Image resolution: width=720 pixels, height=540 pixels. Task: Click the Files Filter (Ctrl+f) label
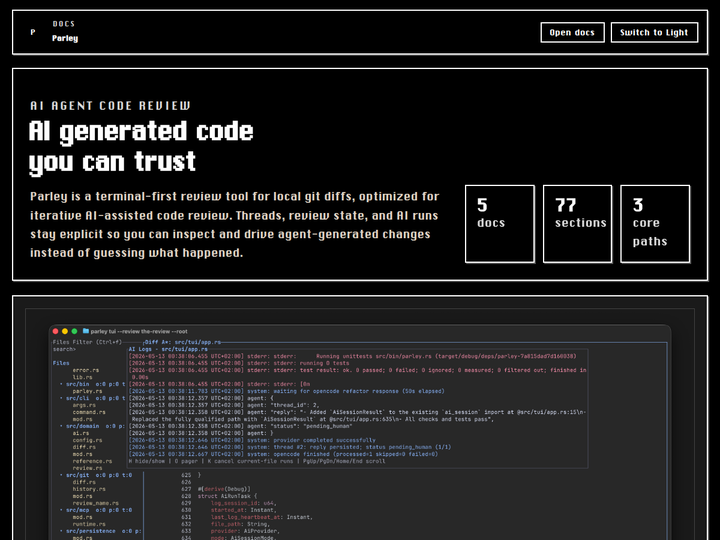tap(87, 342)
